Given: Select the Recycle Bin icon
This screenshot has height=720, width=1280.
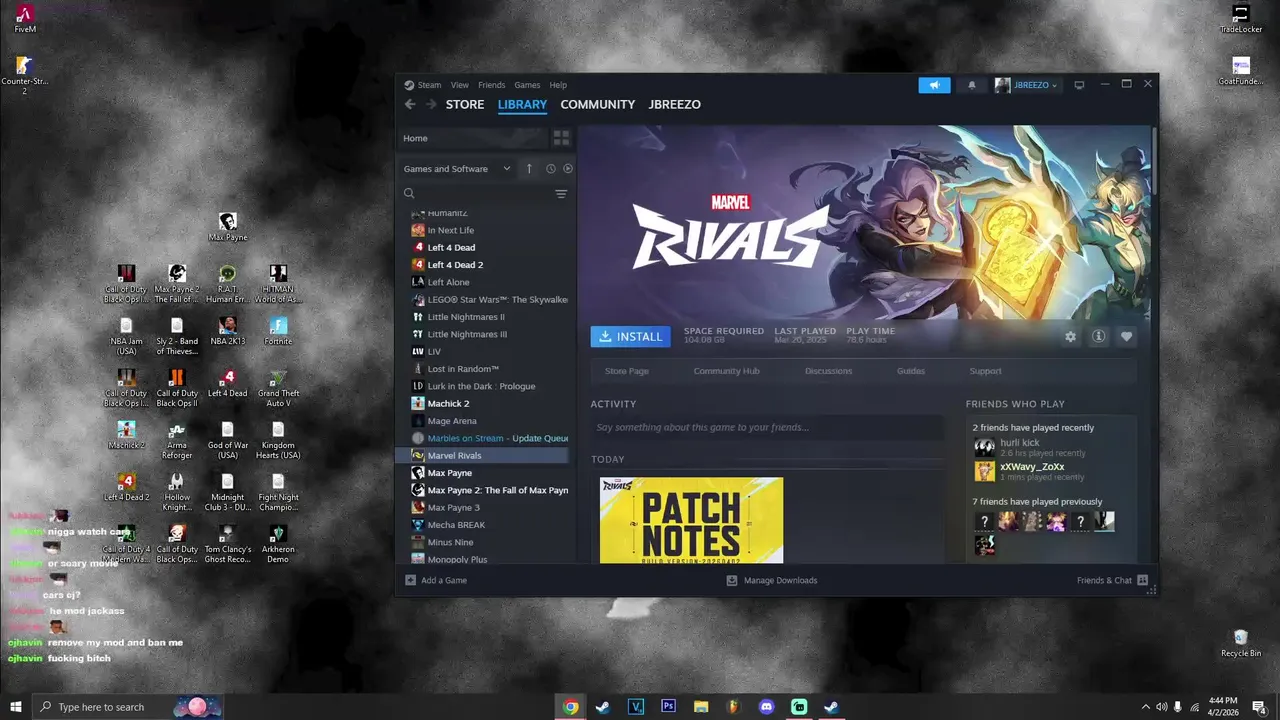Looking at the screenshot, I should tap(1241, 643).
